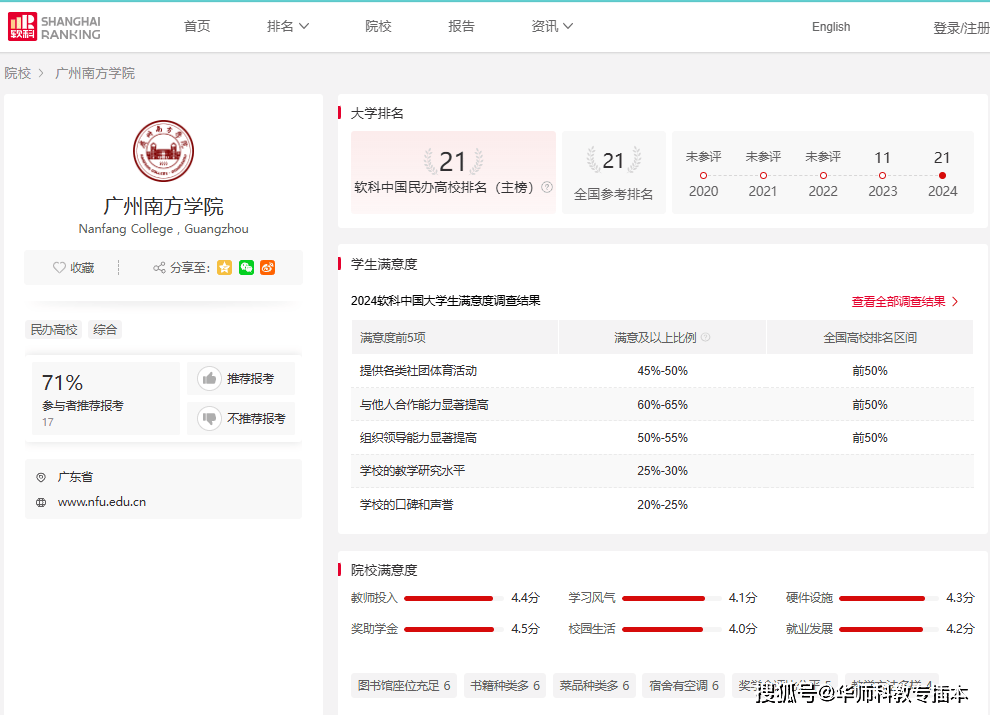Share to QQ Zone via yellow star icon
990x715 pixels.
[225, 268]
